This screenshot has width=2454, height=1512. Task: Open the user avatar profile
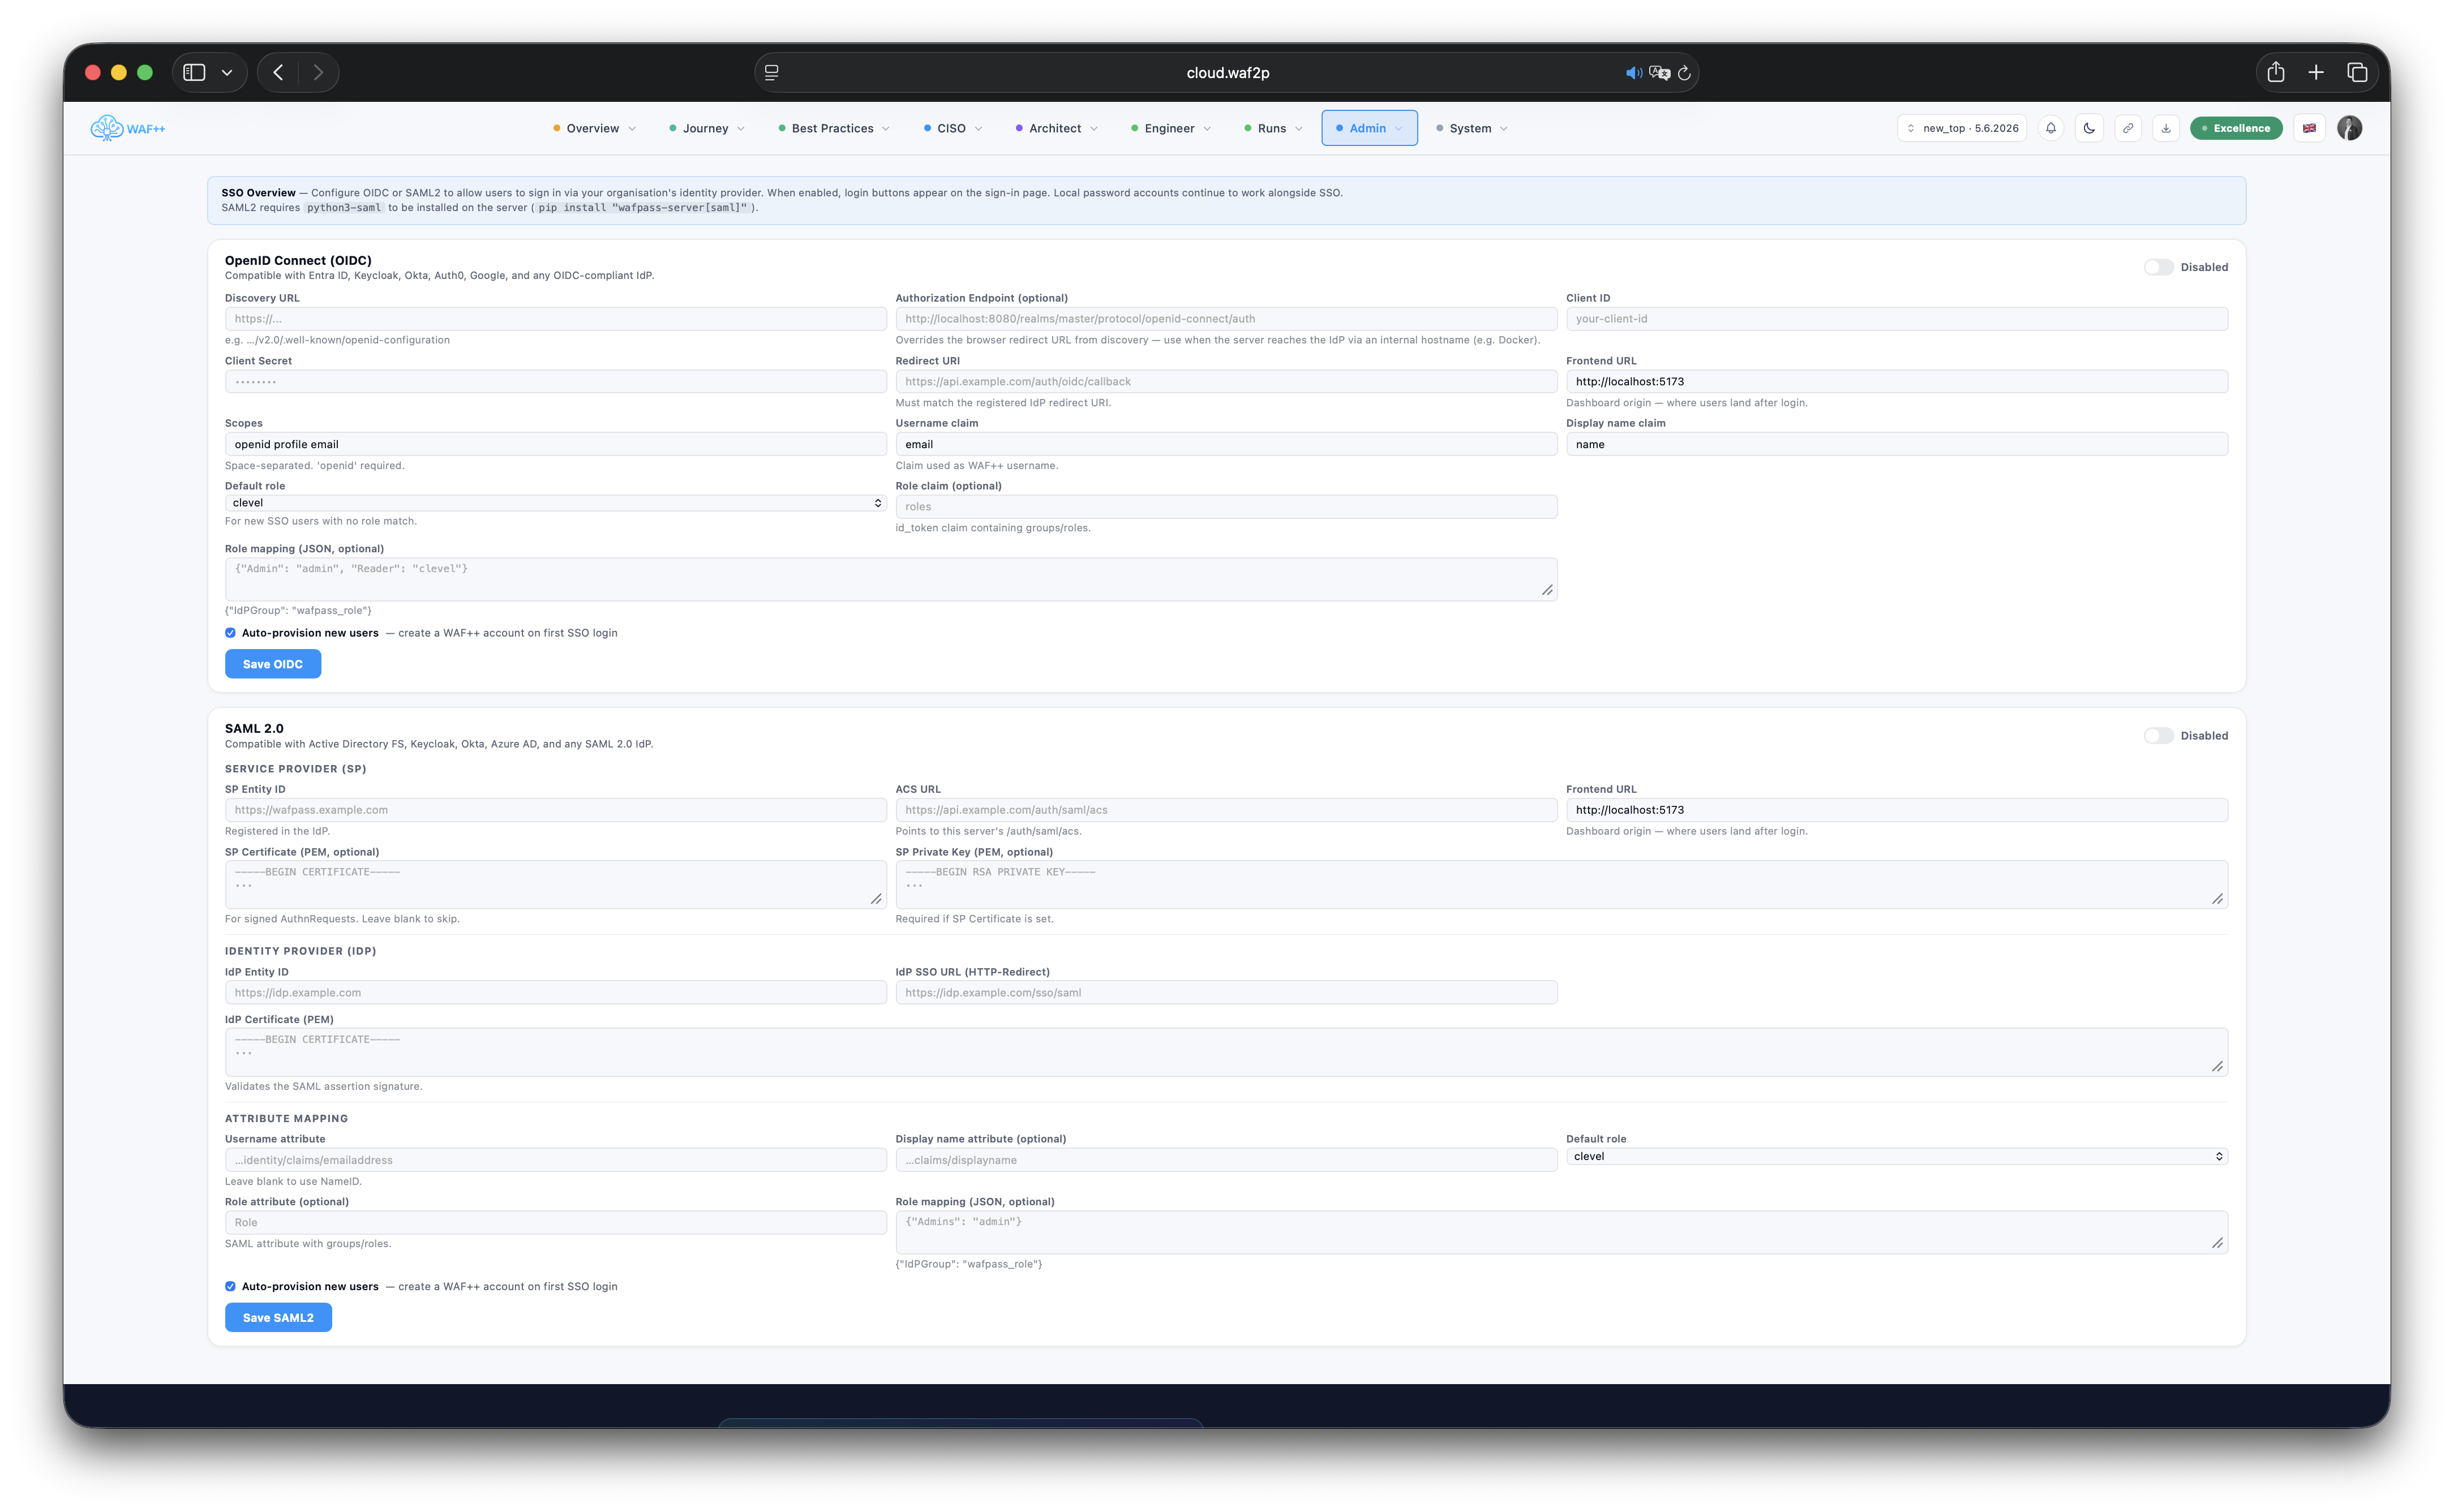pyautogui.click(x=2349, y=128)
